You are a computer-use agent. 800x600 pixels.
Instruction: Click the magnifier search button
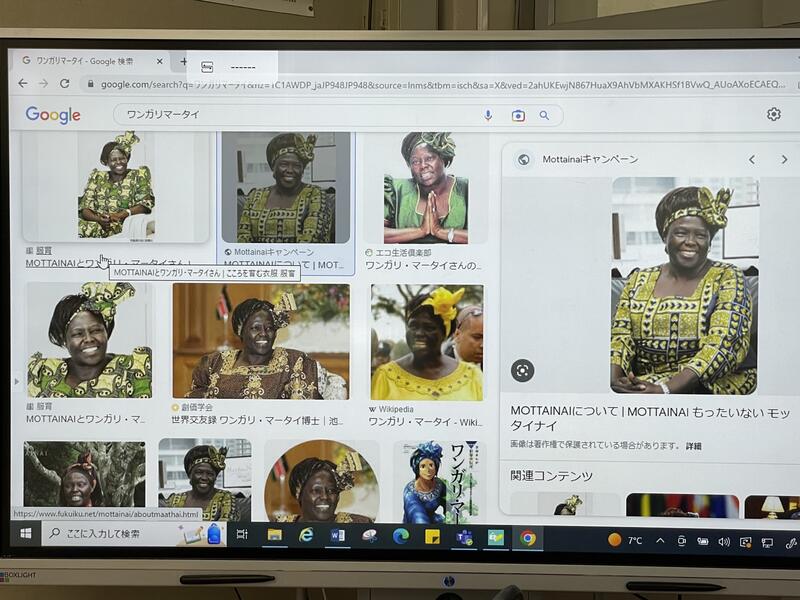click(544, 115)
